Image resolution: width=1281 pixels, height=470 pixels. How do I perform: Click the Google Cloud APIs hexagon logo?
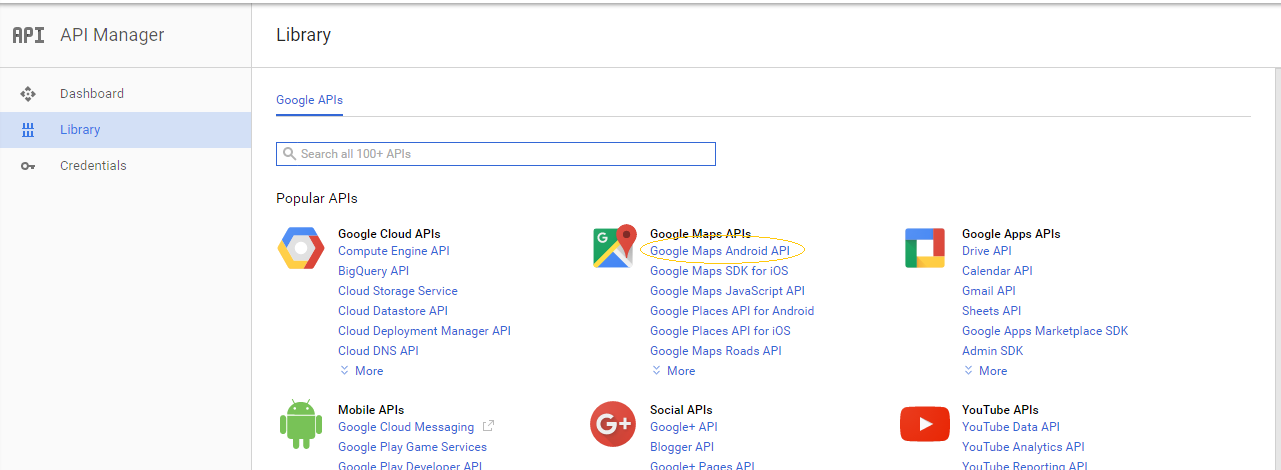coord(301,249)
